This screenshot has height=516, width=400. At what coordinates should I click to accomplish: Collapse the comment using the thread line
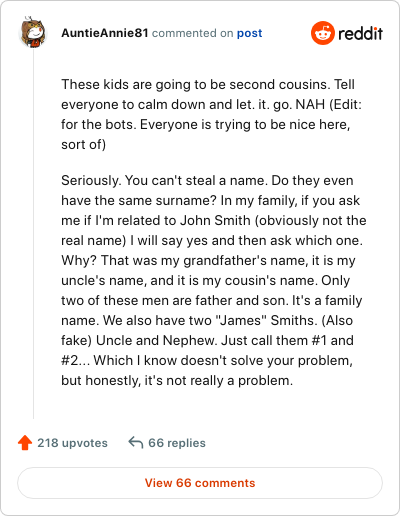(33, 233)
